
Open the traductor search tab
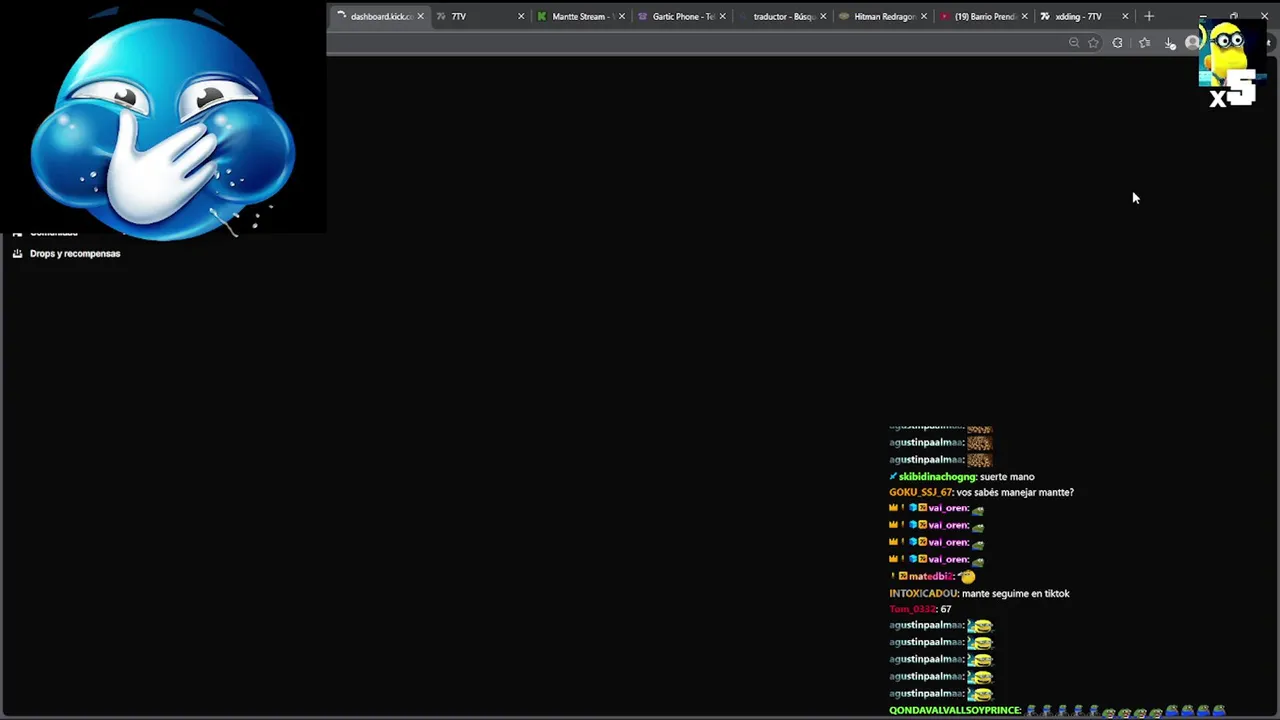[782, 16]
